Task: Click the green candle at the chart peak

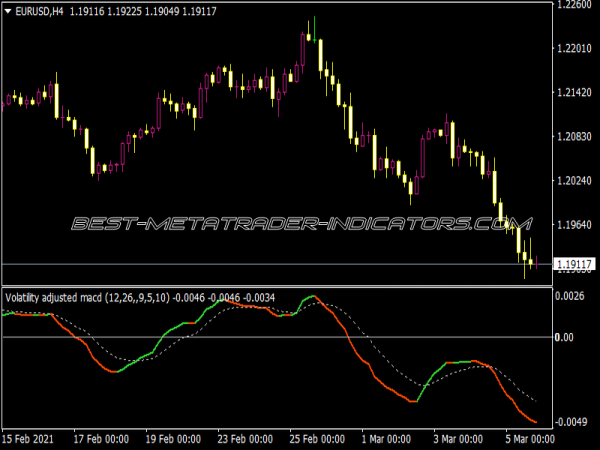Action: click(315, 29)
